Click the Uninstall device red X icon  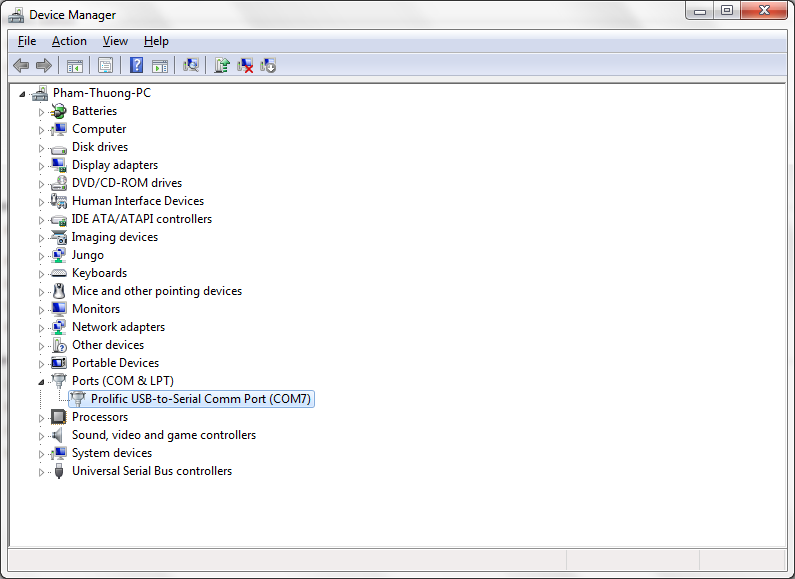click(245, 65)
